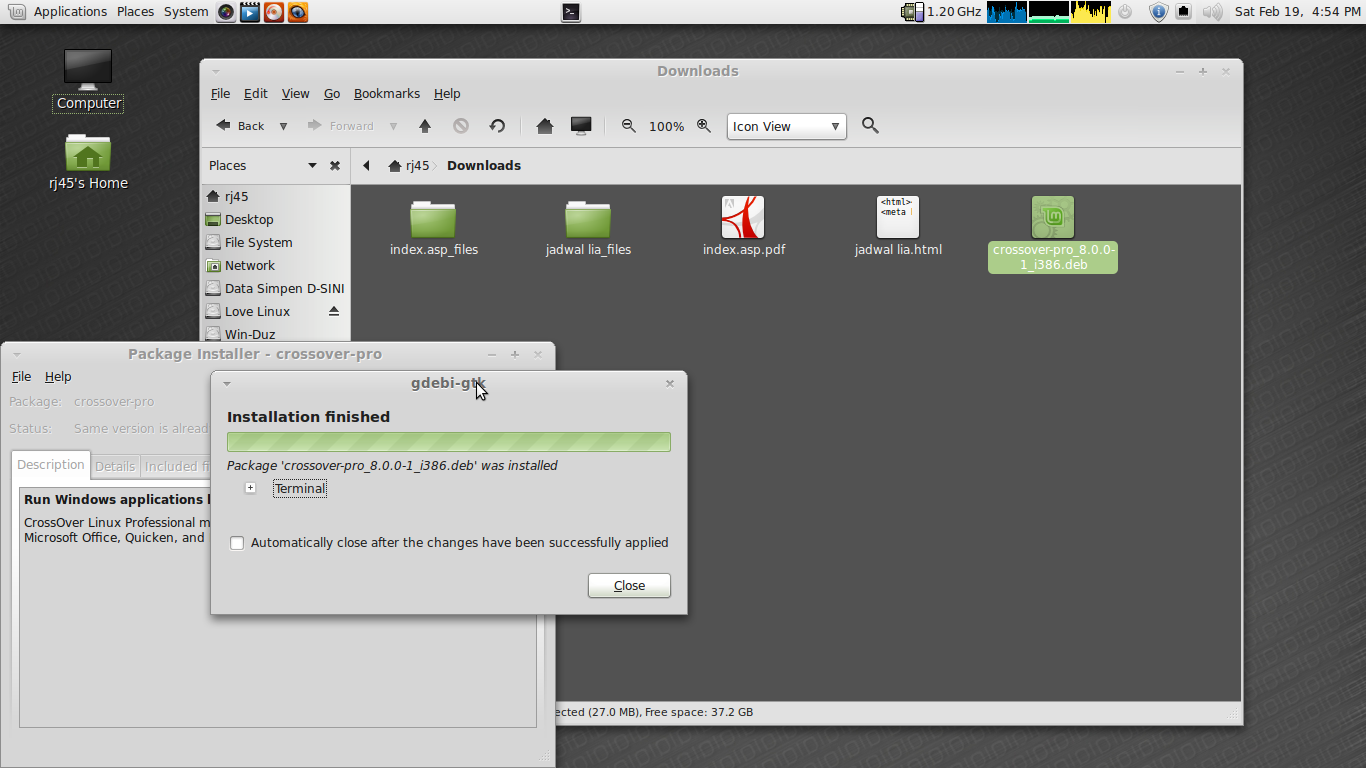Reload the Downloads folder view

tap(497, 126)
